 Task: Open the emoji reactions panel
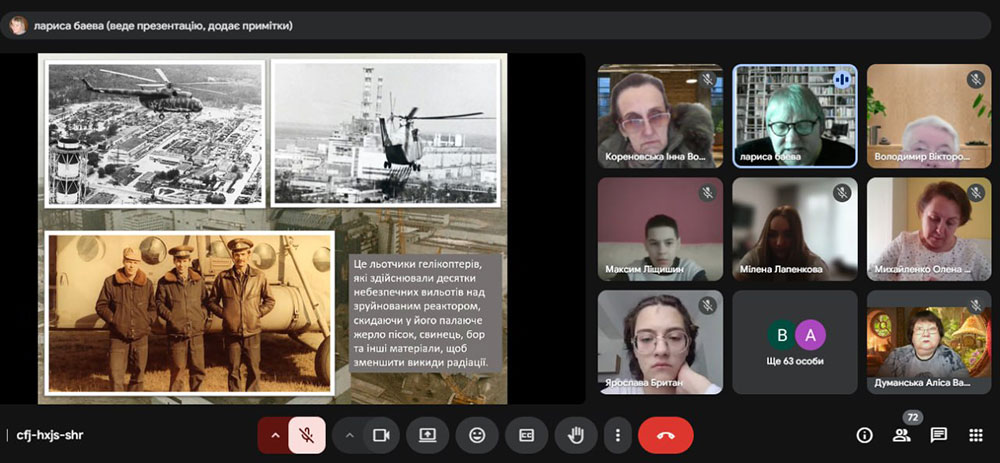pos(477,435)
